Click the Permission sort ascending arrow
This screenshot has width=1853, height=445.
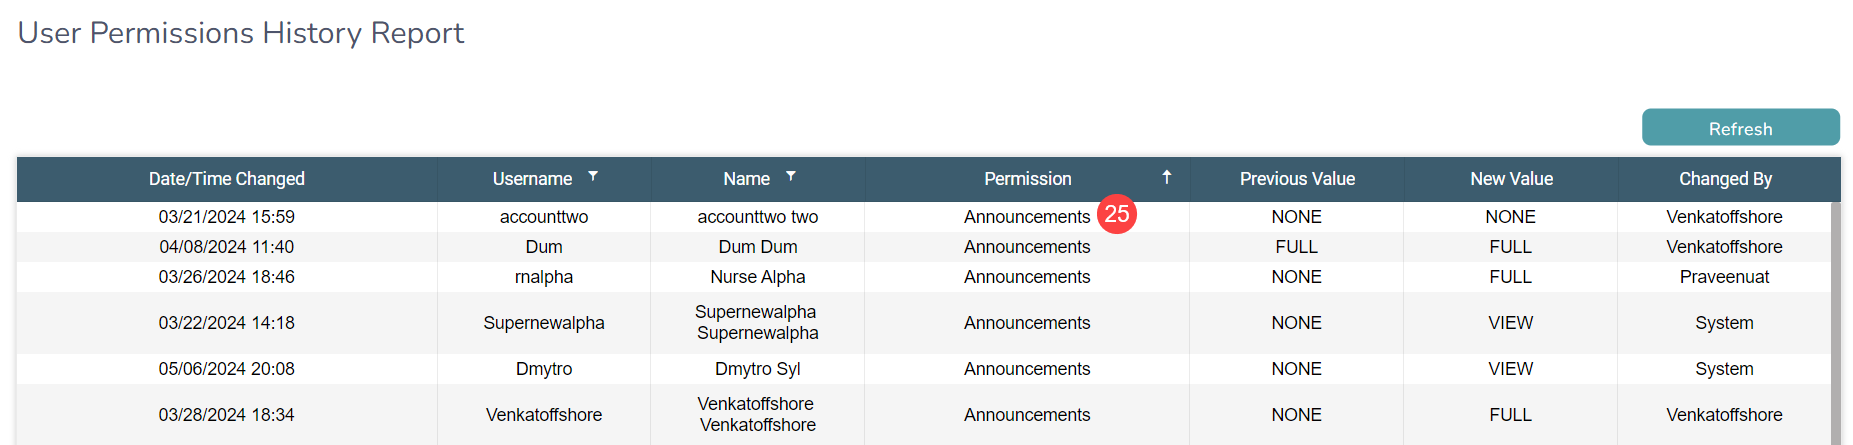[1166, 177]
